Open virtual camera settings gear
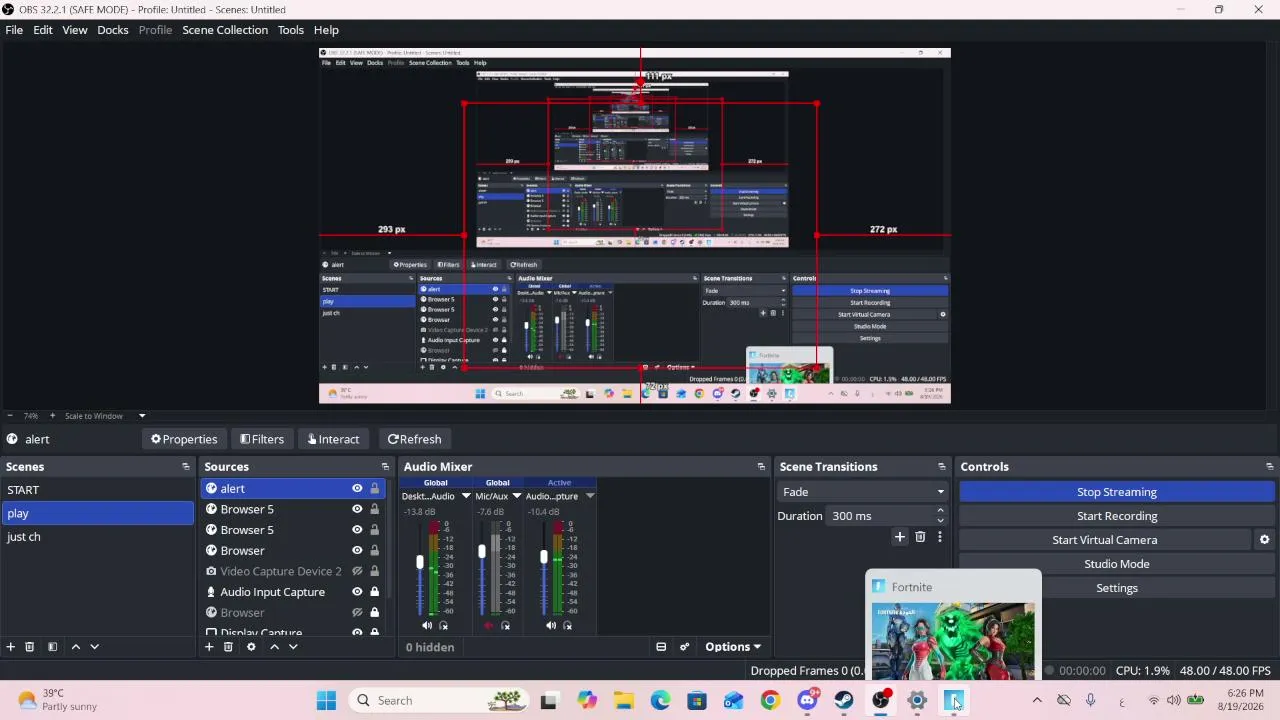 pos(1264,540)
